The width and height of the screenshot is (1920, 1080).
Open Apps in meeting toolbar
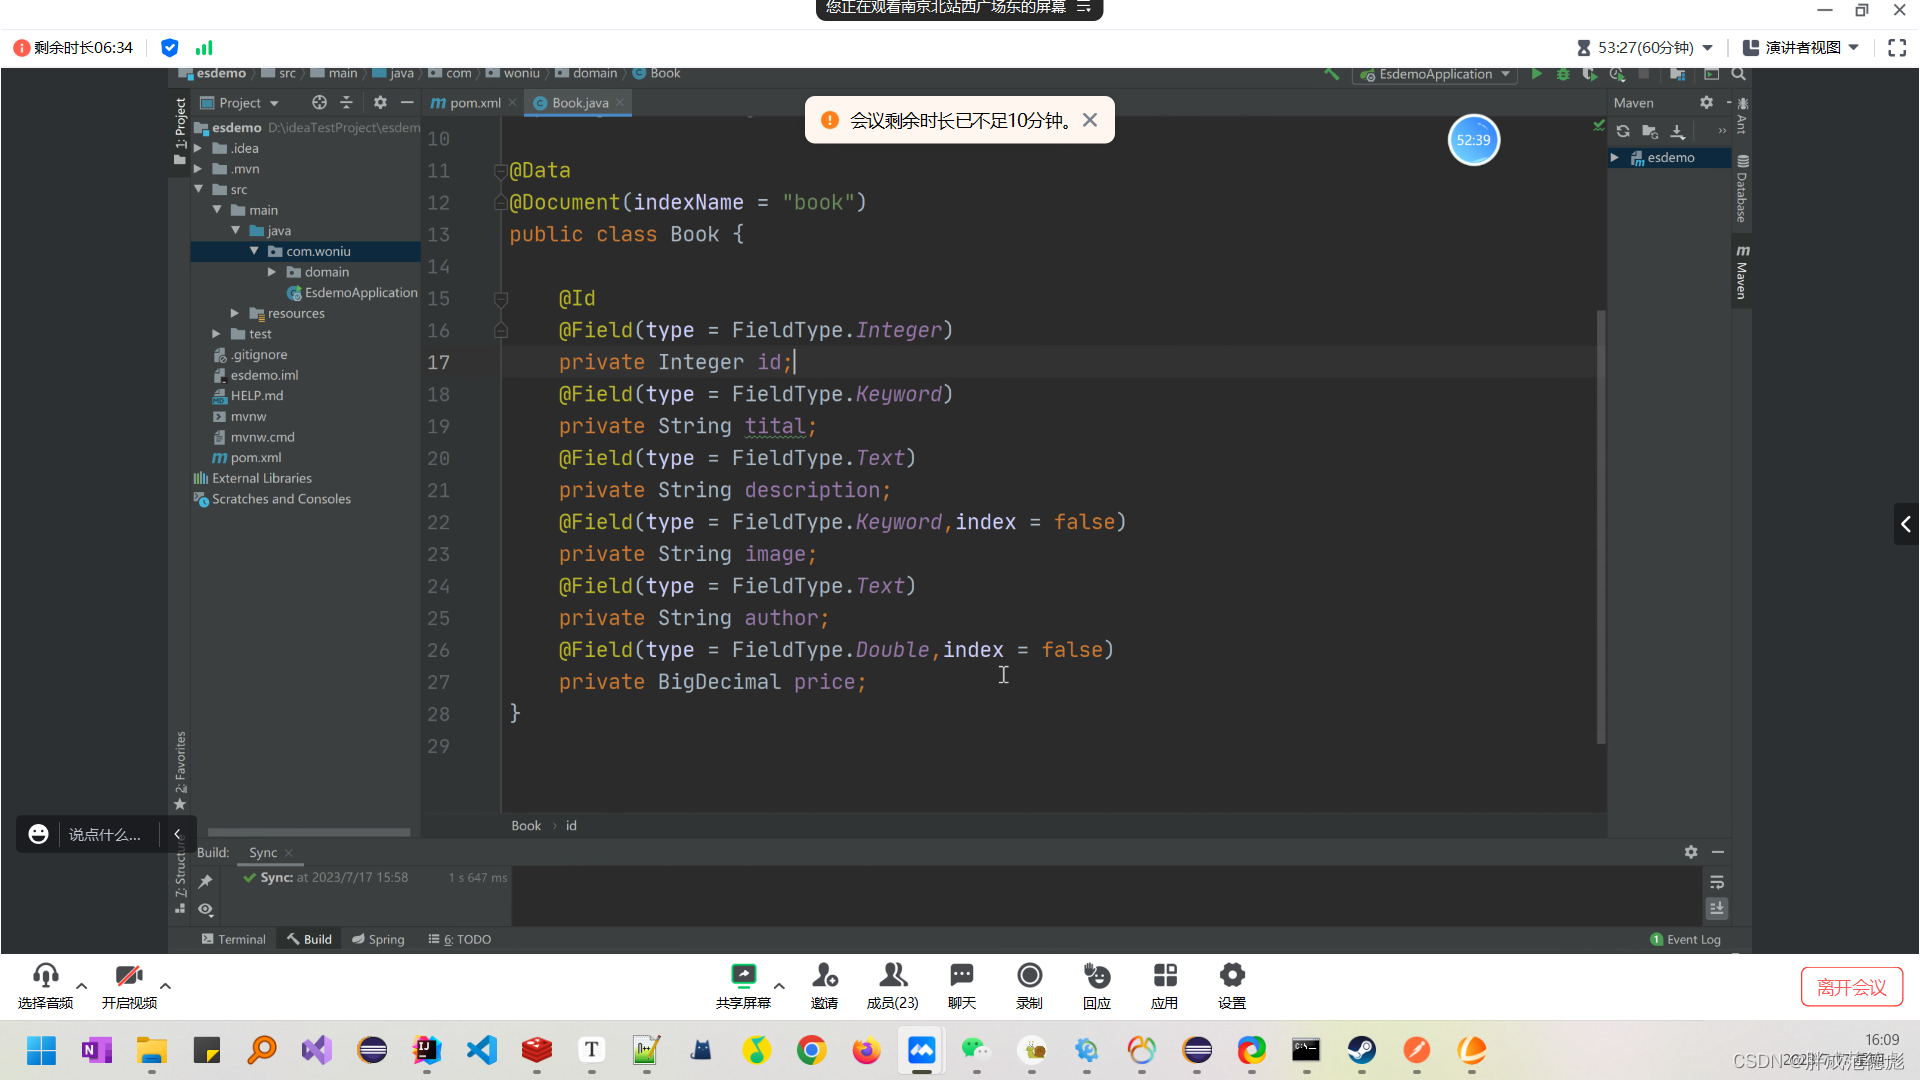coord(1165,986)
